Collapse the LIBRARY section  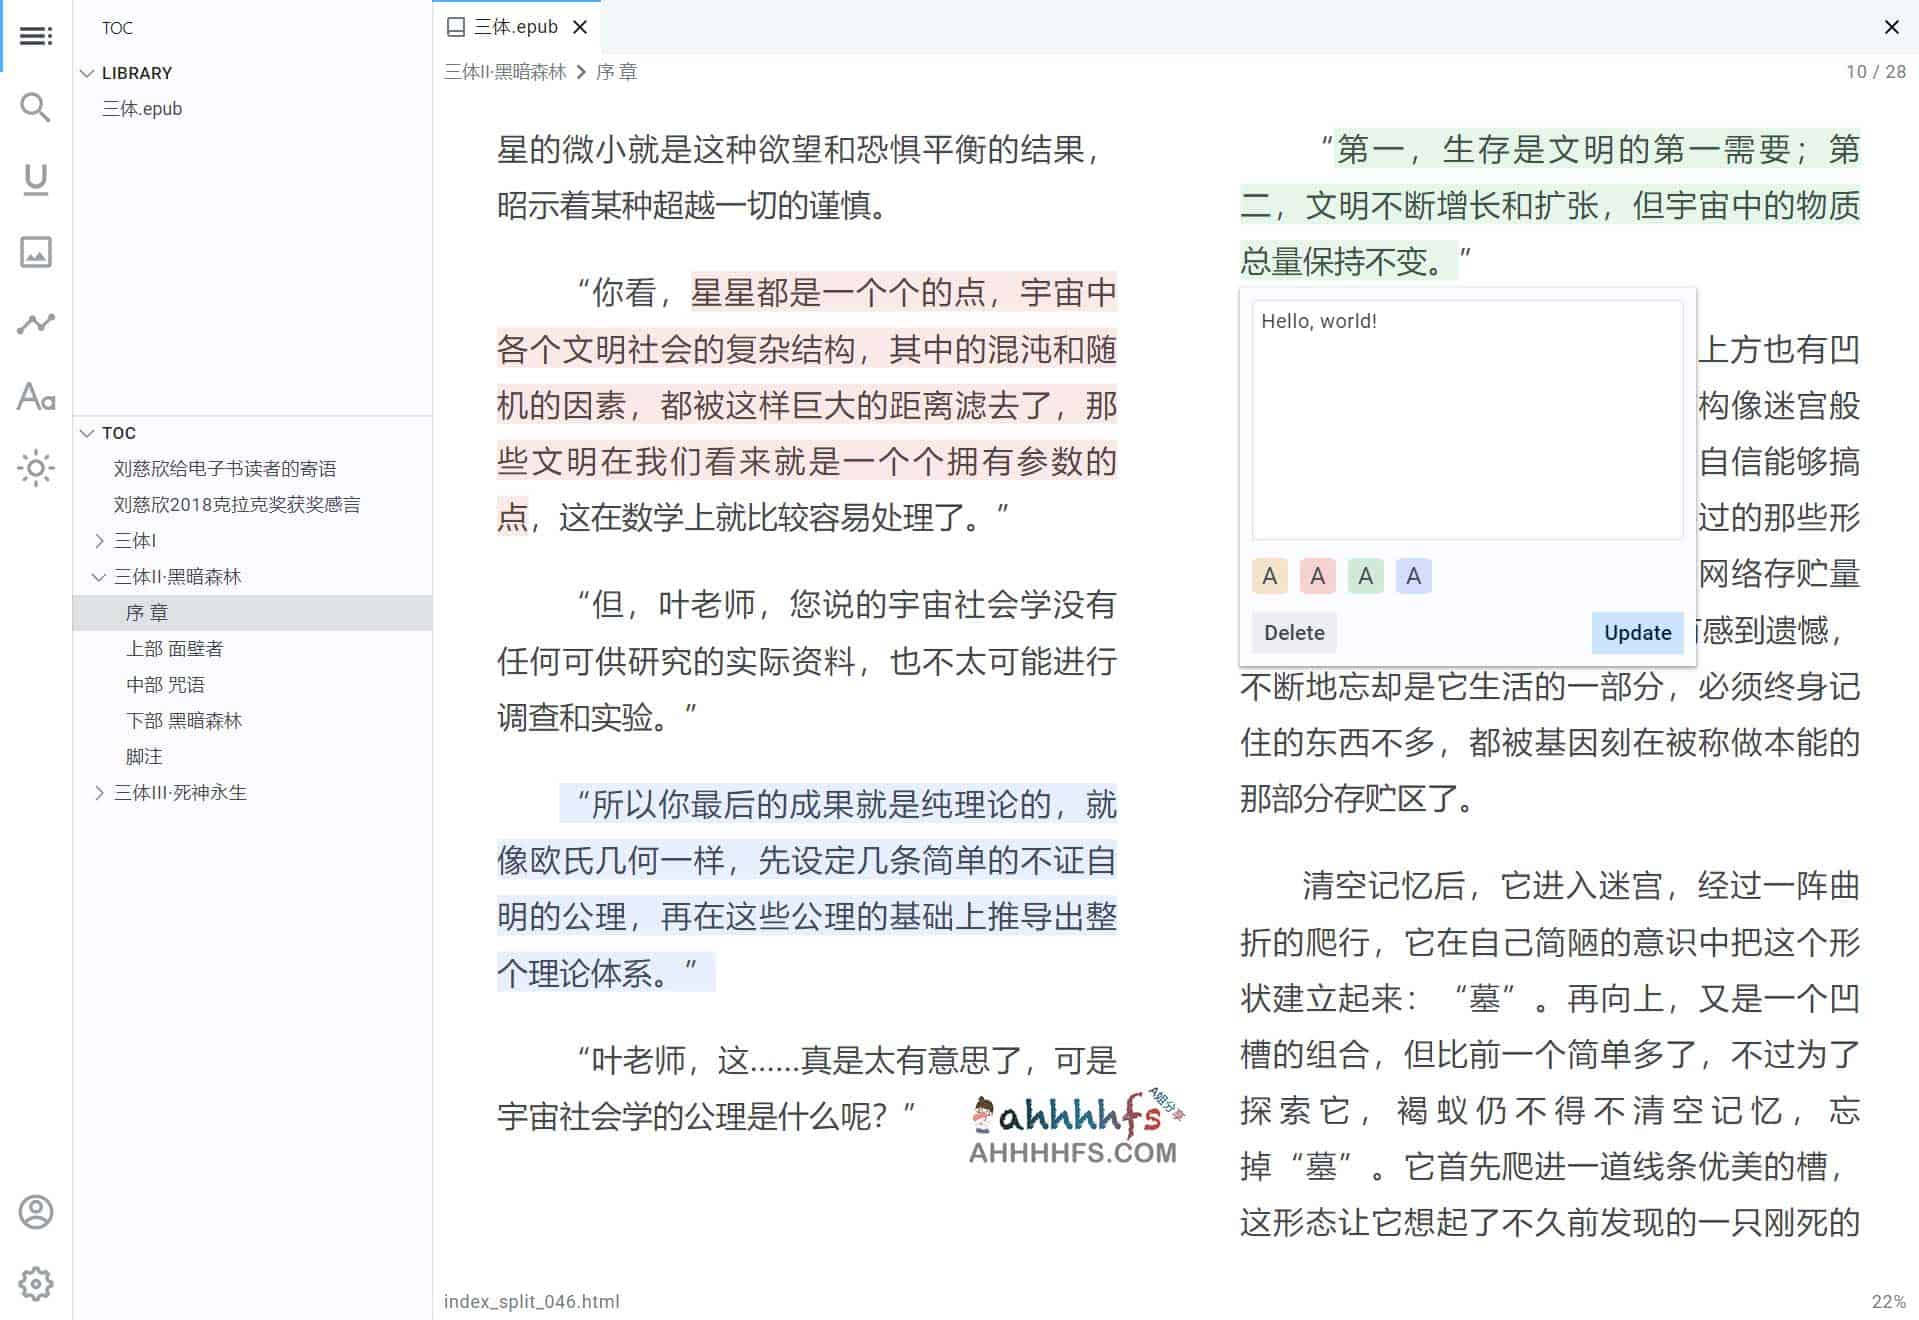click(x=88, y=73)
